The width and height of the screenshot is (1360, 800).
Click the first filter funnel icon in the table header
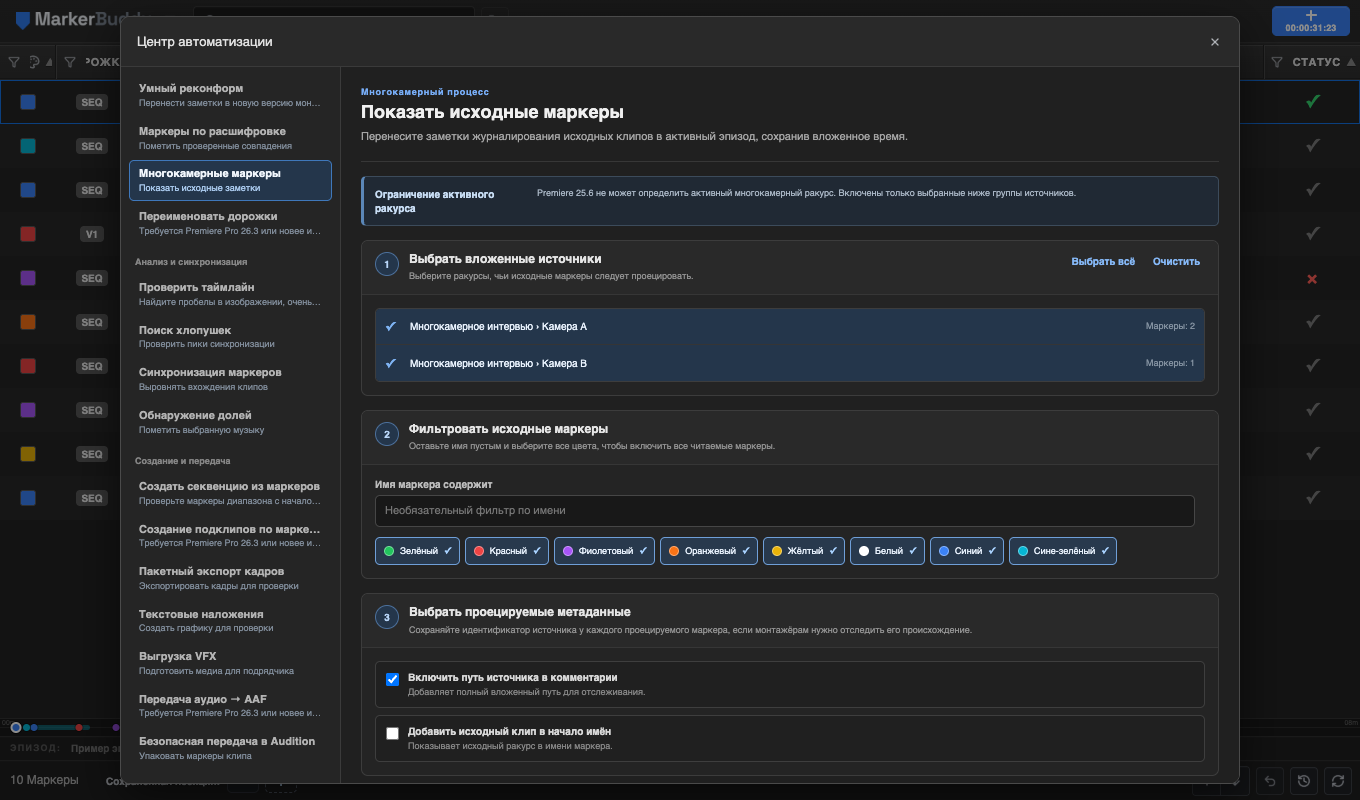point(14,62)
